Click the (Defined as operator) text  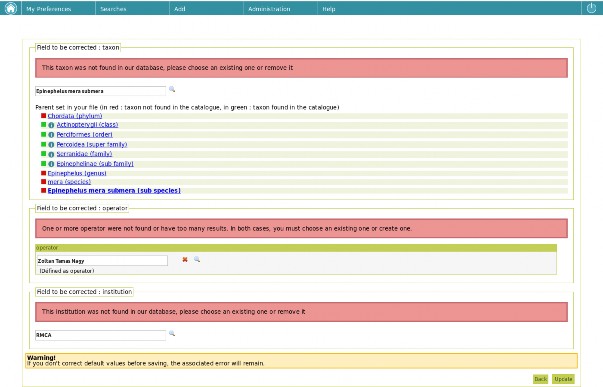pyautogui.click(x=67, y=271)
